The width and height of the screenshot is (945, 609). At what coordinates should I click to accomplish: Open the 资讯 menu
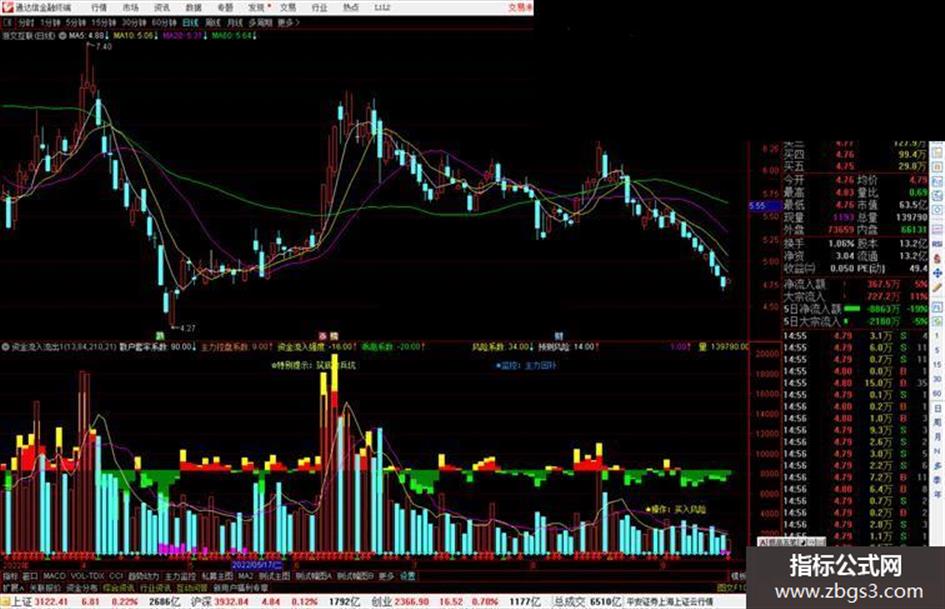[162, 7]
